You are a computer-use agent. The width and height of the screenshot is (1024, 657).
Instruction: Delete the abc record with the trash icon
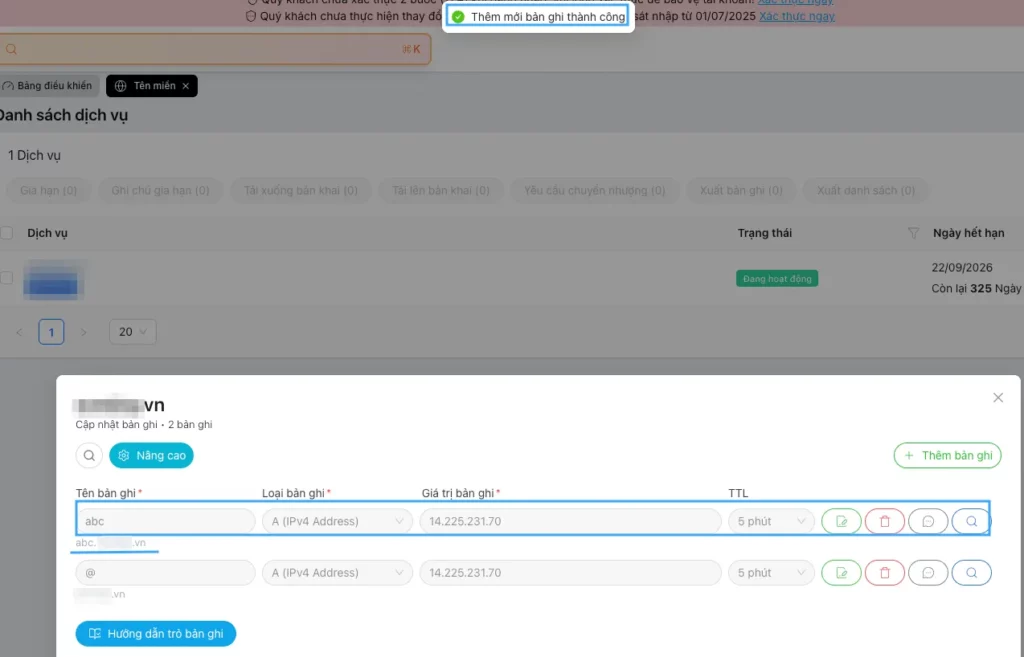(885, 521)
